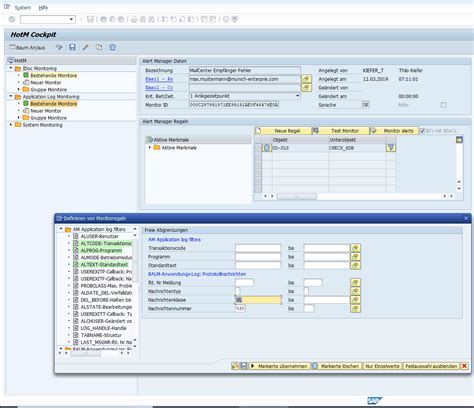Collapse the Application Log Monitoring folder
The width and height of the screenshot is (474, 408).
11,96
